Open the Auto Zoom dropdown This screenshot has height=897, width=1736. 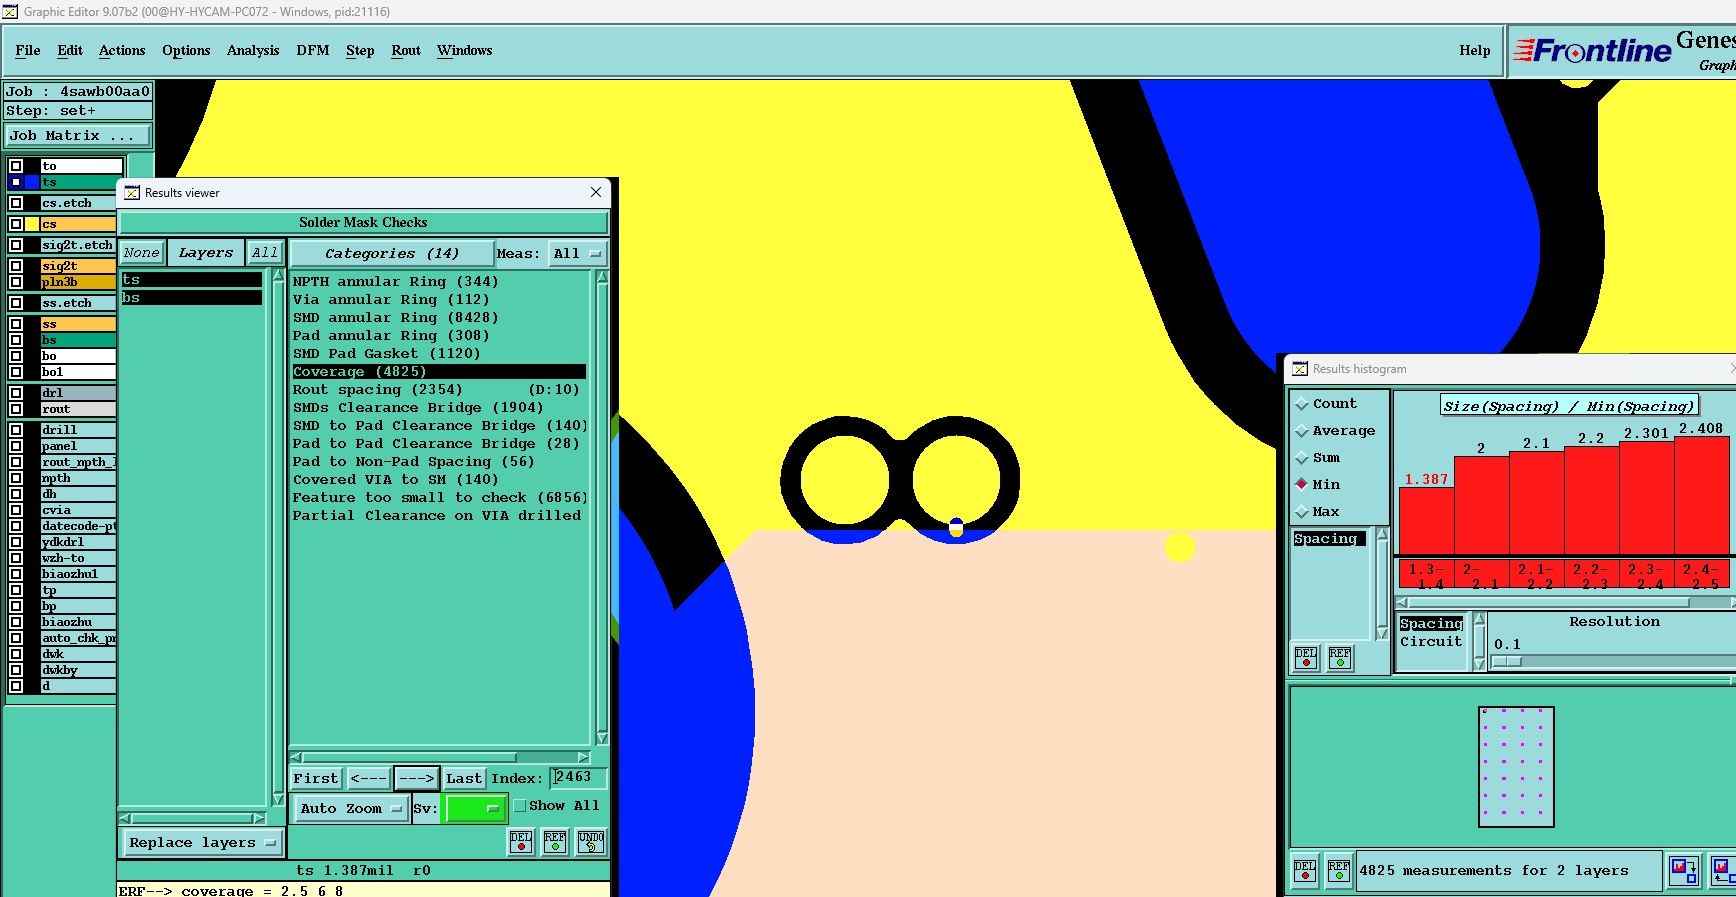(x=350, y=809)
